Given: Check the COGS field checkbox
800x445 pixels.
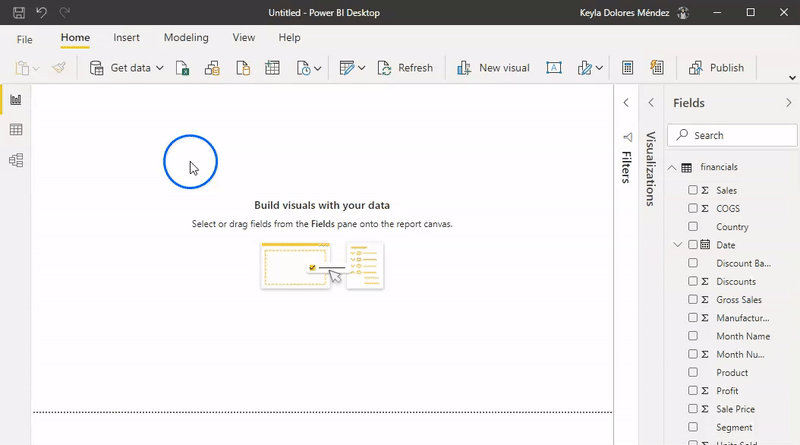Looking at the screenshot, I should pyautogui.click(x=692, y=208).
